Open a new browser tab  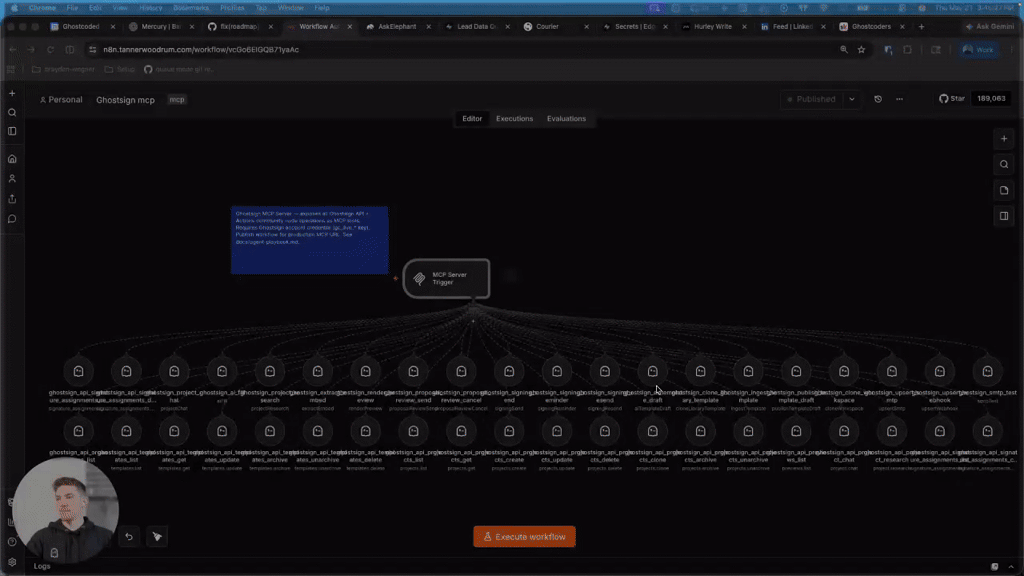tap(921, 27)
